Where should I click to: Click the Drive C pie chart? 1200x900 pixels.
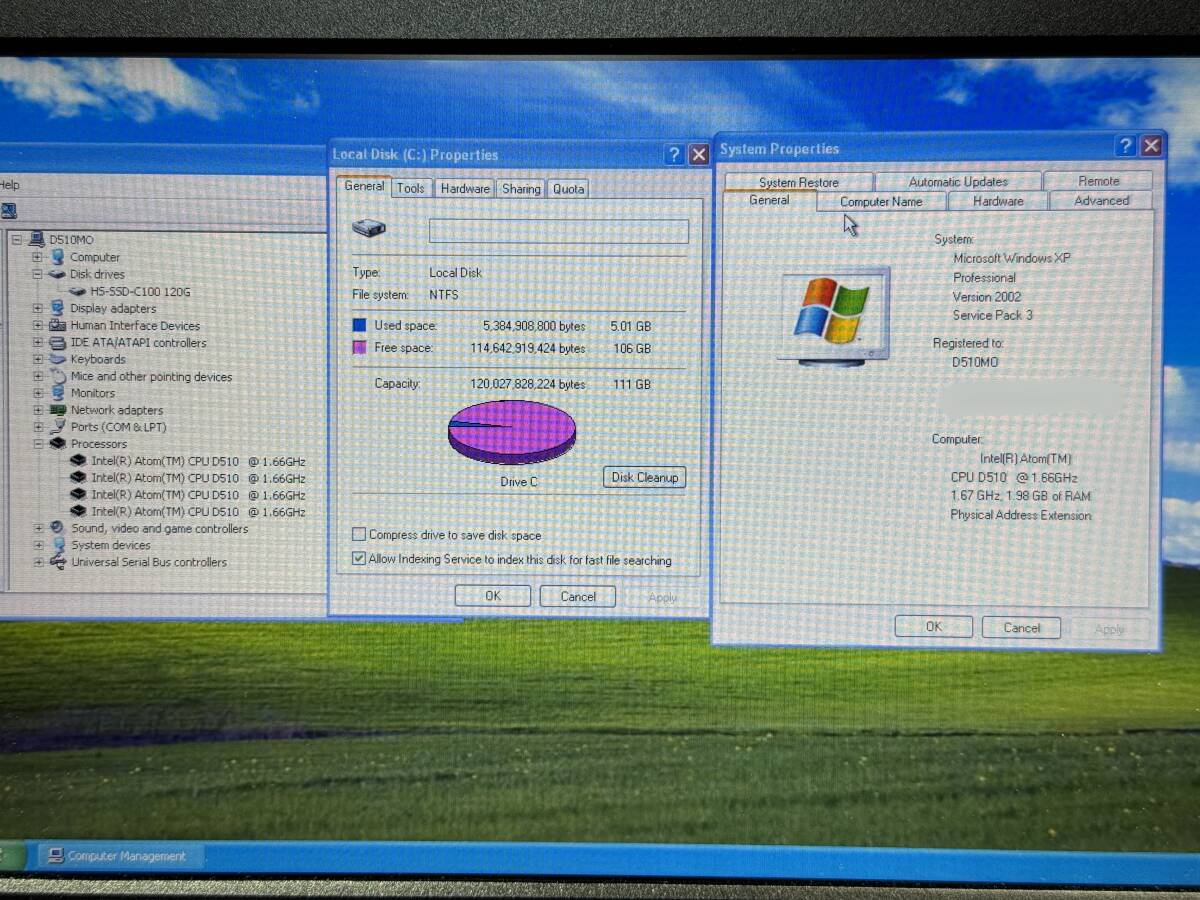pyautogui.click(x=512, y=432)
